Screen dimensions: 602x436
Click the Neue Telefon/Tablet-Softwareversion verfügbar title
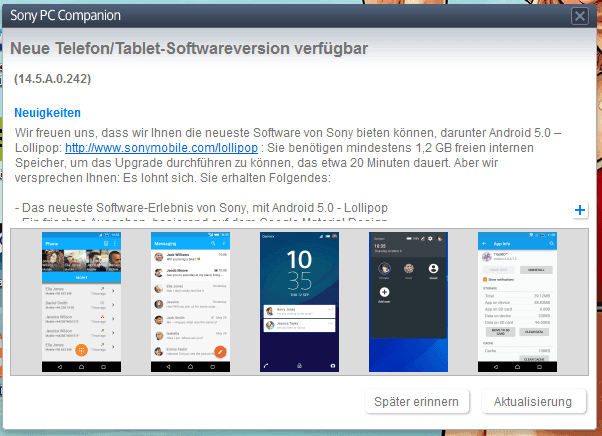(189, 49)
